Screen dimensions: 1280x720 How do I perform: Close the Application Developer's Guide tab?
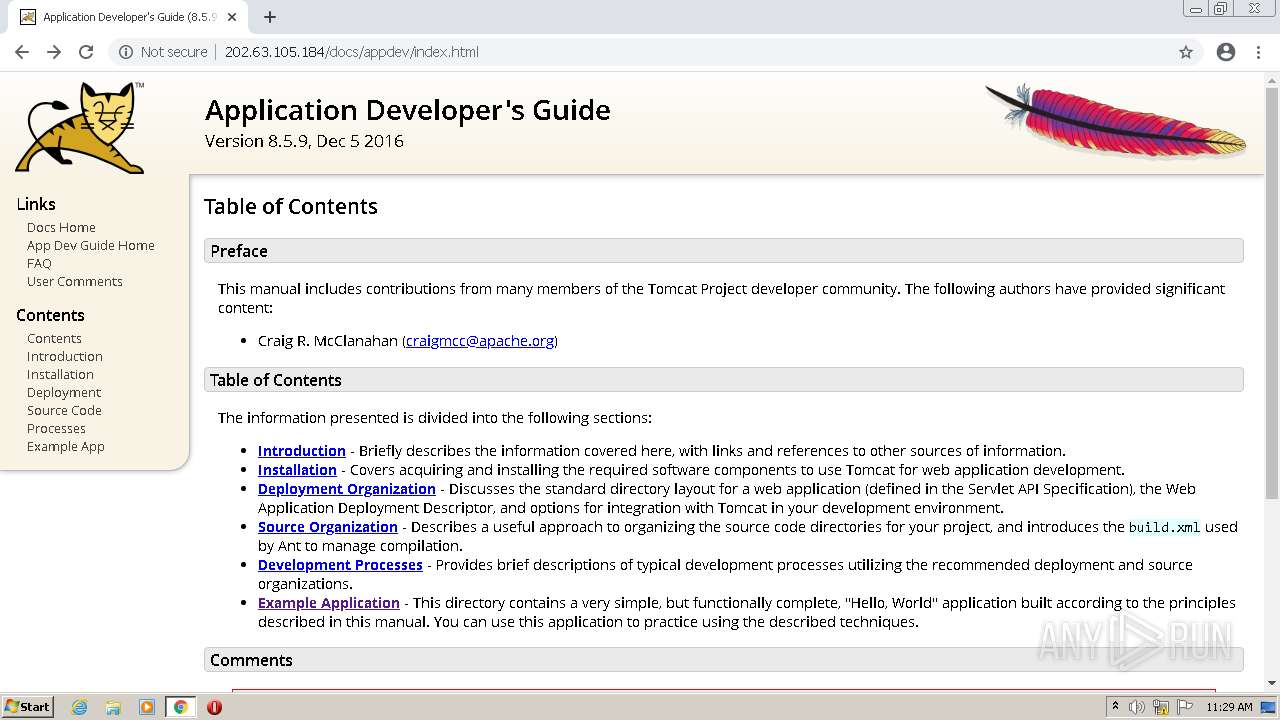coord(233,17)
